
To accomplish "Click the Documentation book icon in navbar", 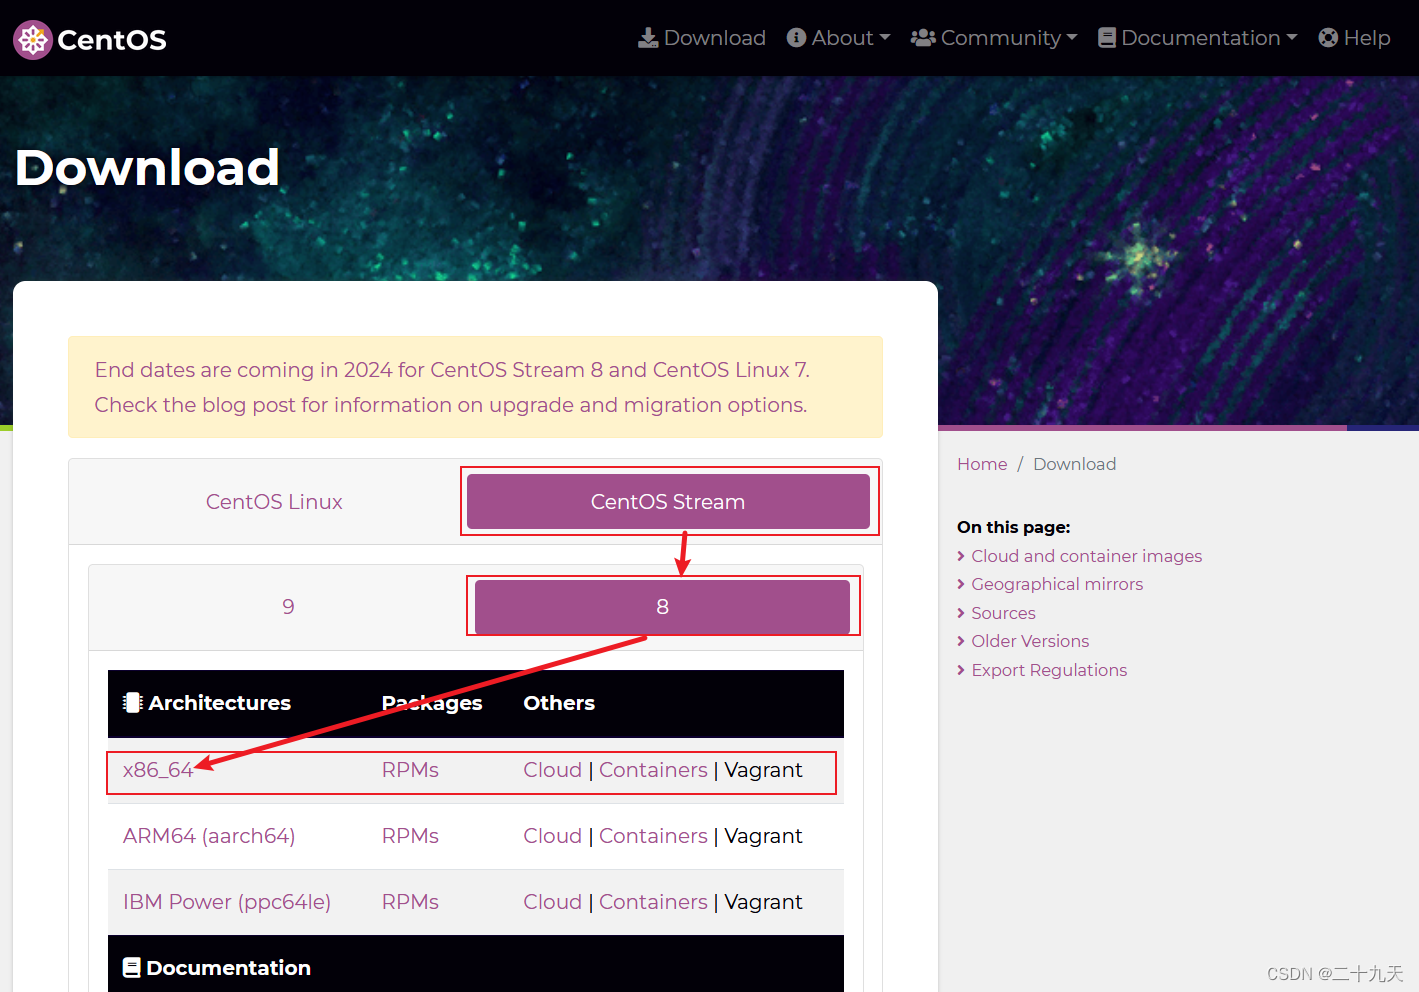I will (1107, 38).
